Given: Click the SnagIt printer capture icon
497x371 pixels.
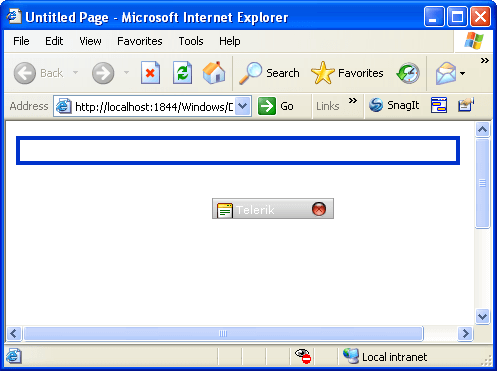Looking at the screenshot, I should 466,105.
